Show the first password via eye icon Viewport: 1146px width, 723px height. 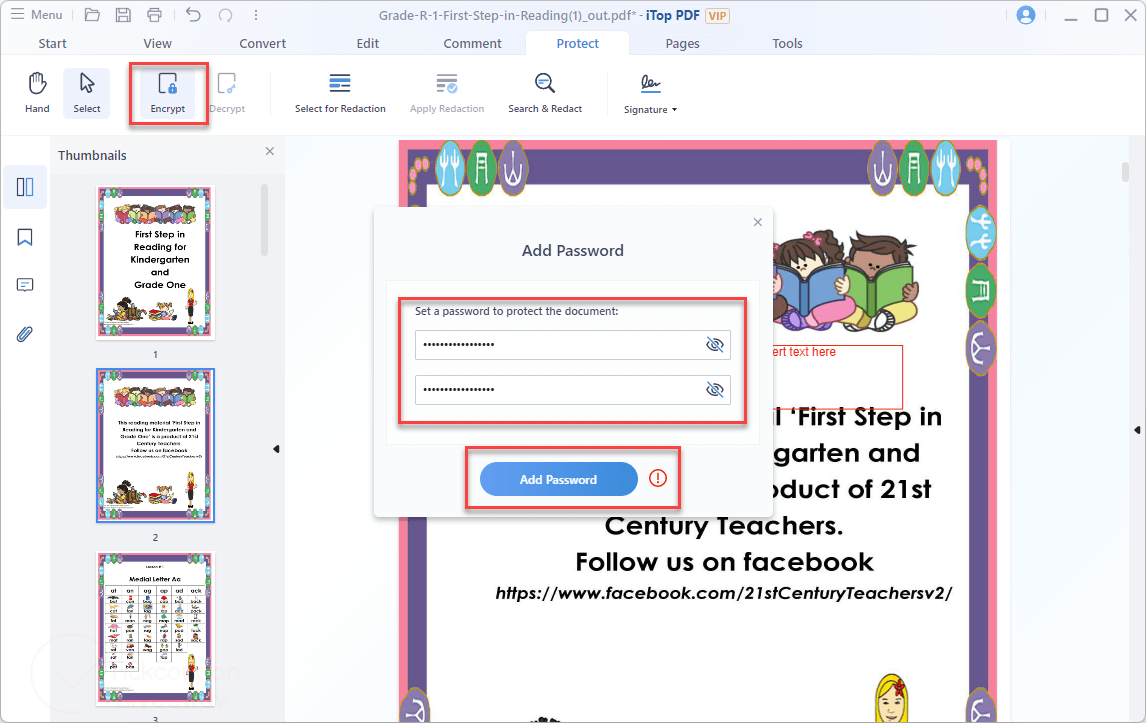714,344
